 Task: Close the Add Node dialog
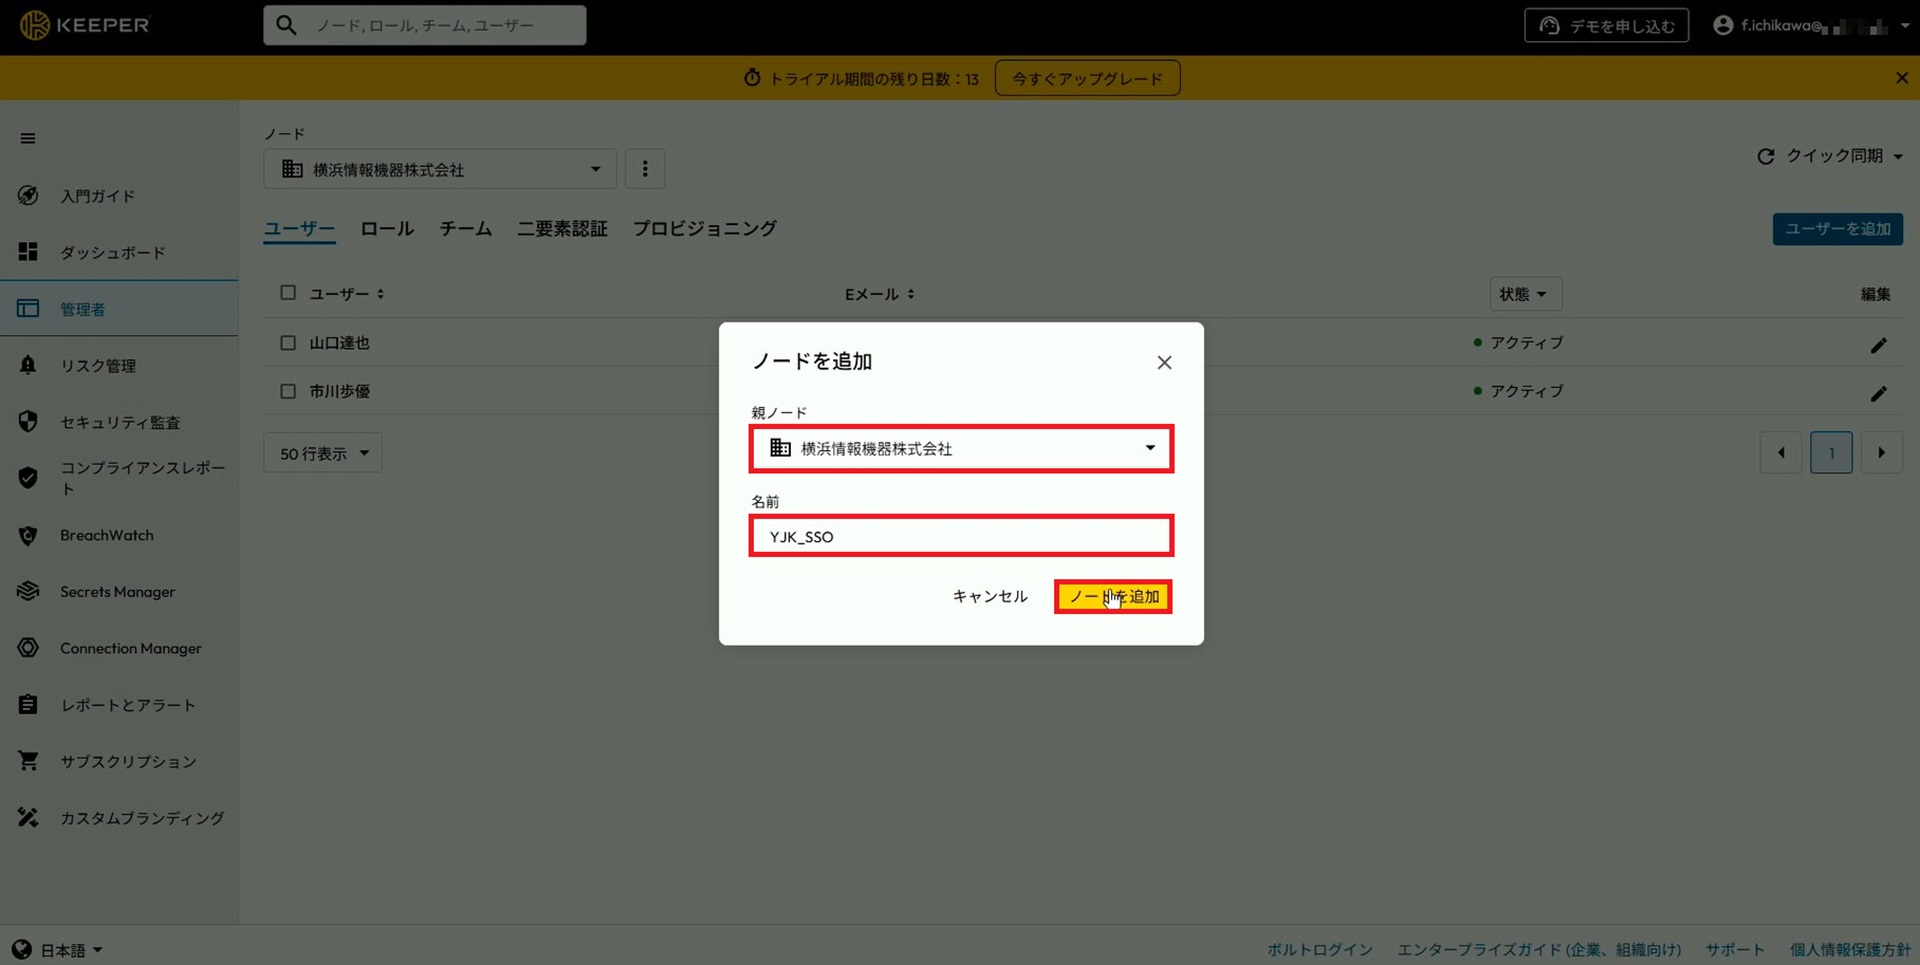point(1164,363)
